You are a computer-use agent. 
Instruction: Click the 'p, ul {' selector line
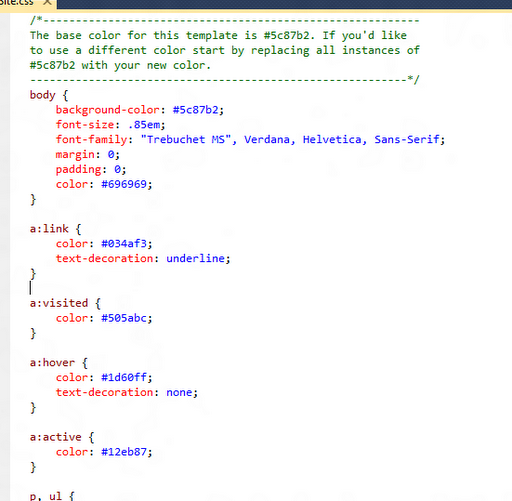click(52, 496)
